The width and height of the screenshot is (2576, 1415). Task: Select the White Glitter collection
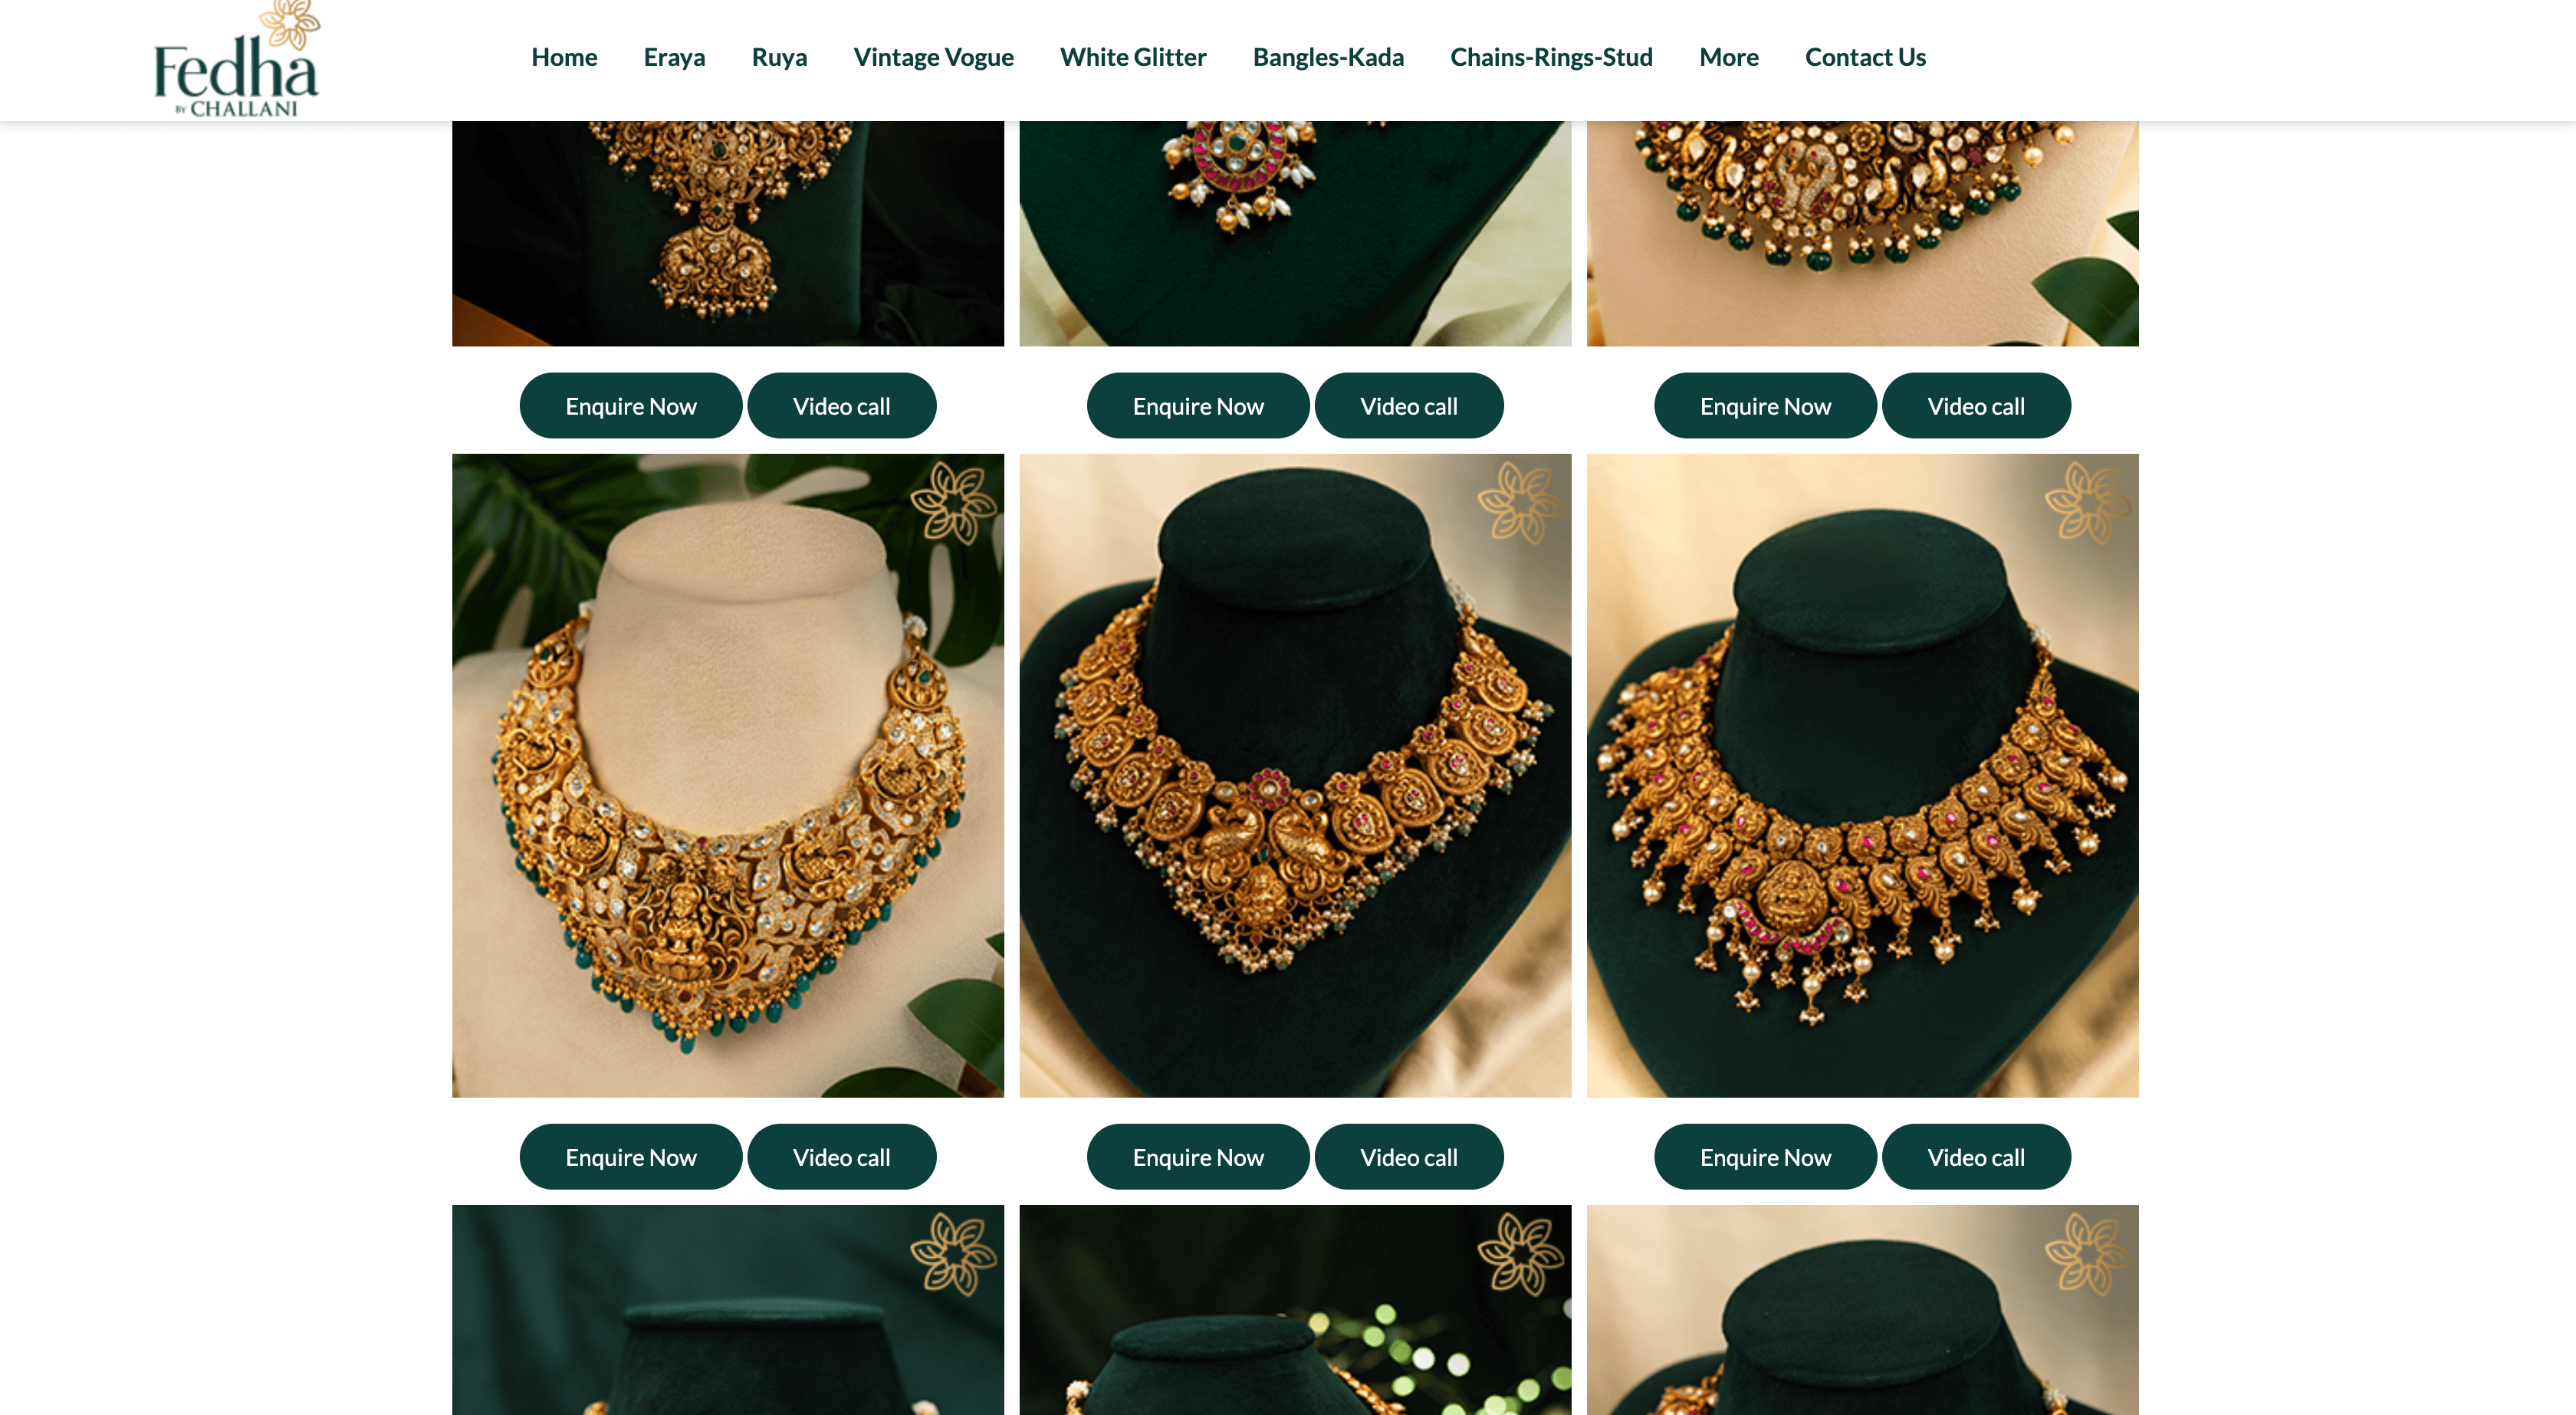pos(1132,57)
